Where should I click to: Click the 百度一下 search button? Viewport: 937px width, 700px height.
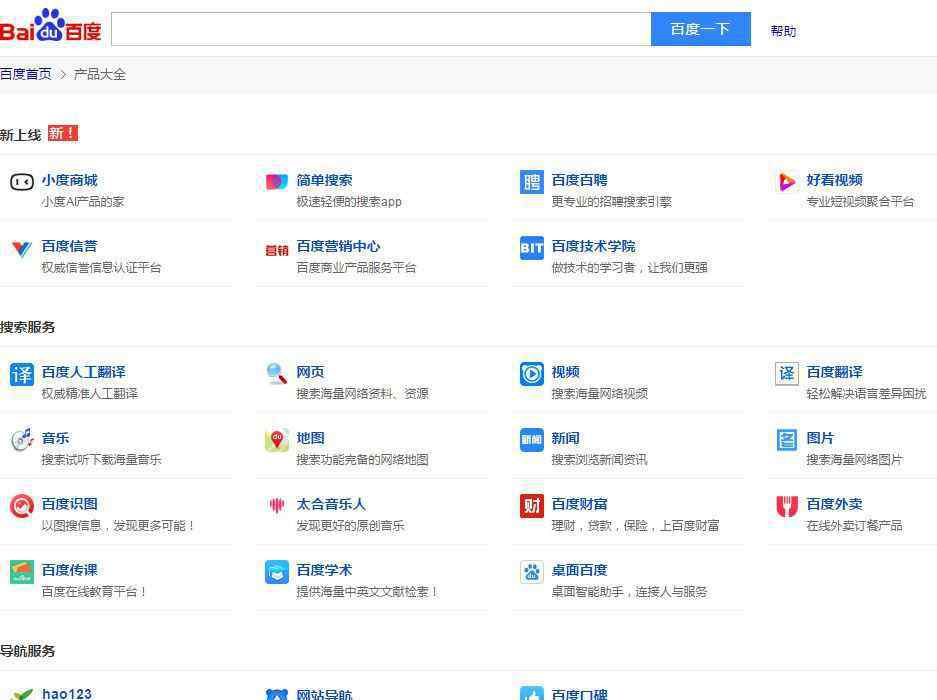(700, 29)
